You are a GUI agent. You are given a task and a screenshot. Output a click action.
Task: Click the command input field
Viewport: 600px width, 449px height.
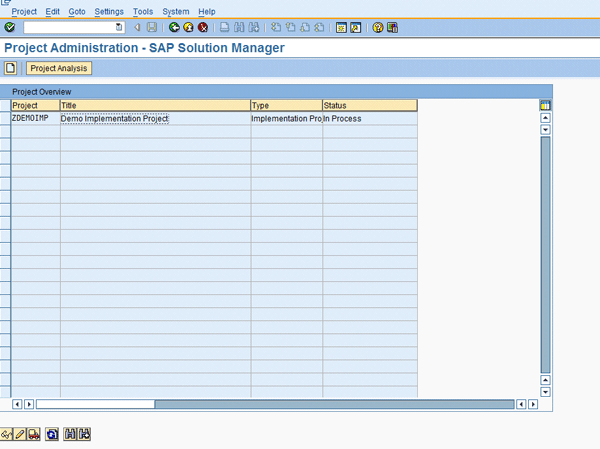coord(70,27)
